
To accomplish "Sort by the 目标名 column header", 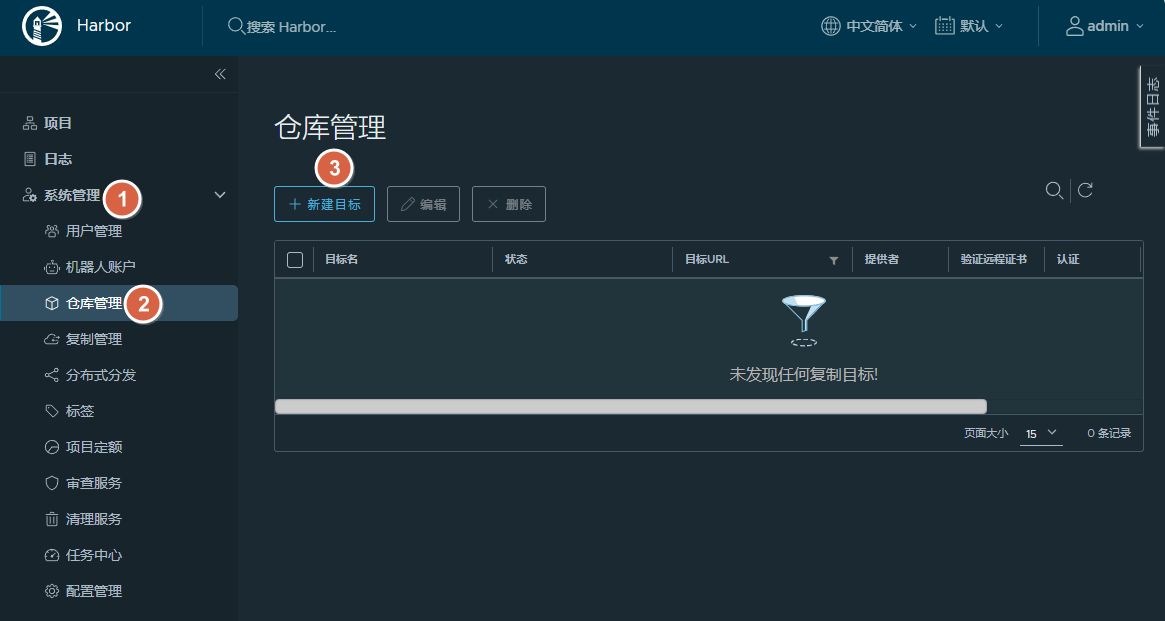I will 342,259.
